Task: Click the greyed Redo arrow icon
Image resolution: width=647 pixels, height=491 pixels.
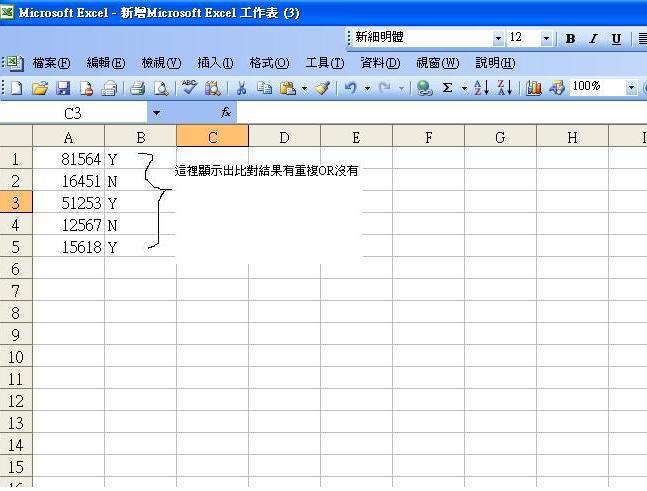Action: pyautogui.click(x=385, y=88)
